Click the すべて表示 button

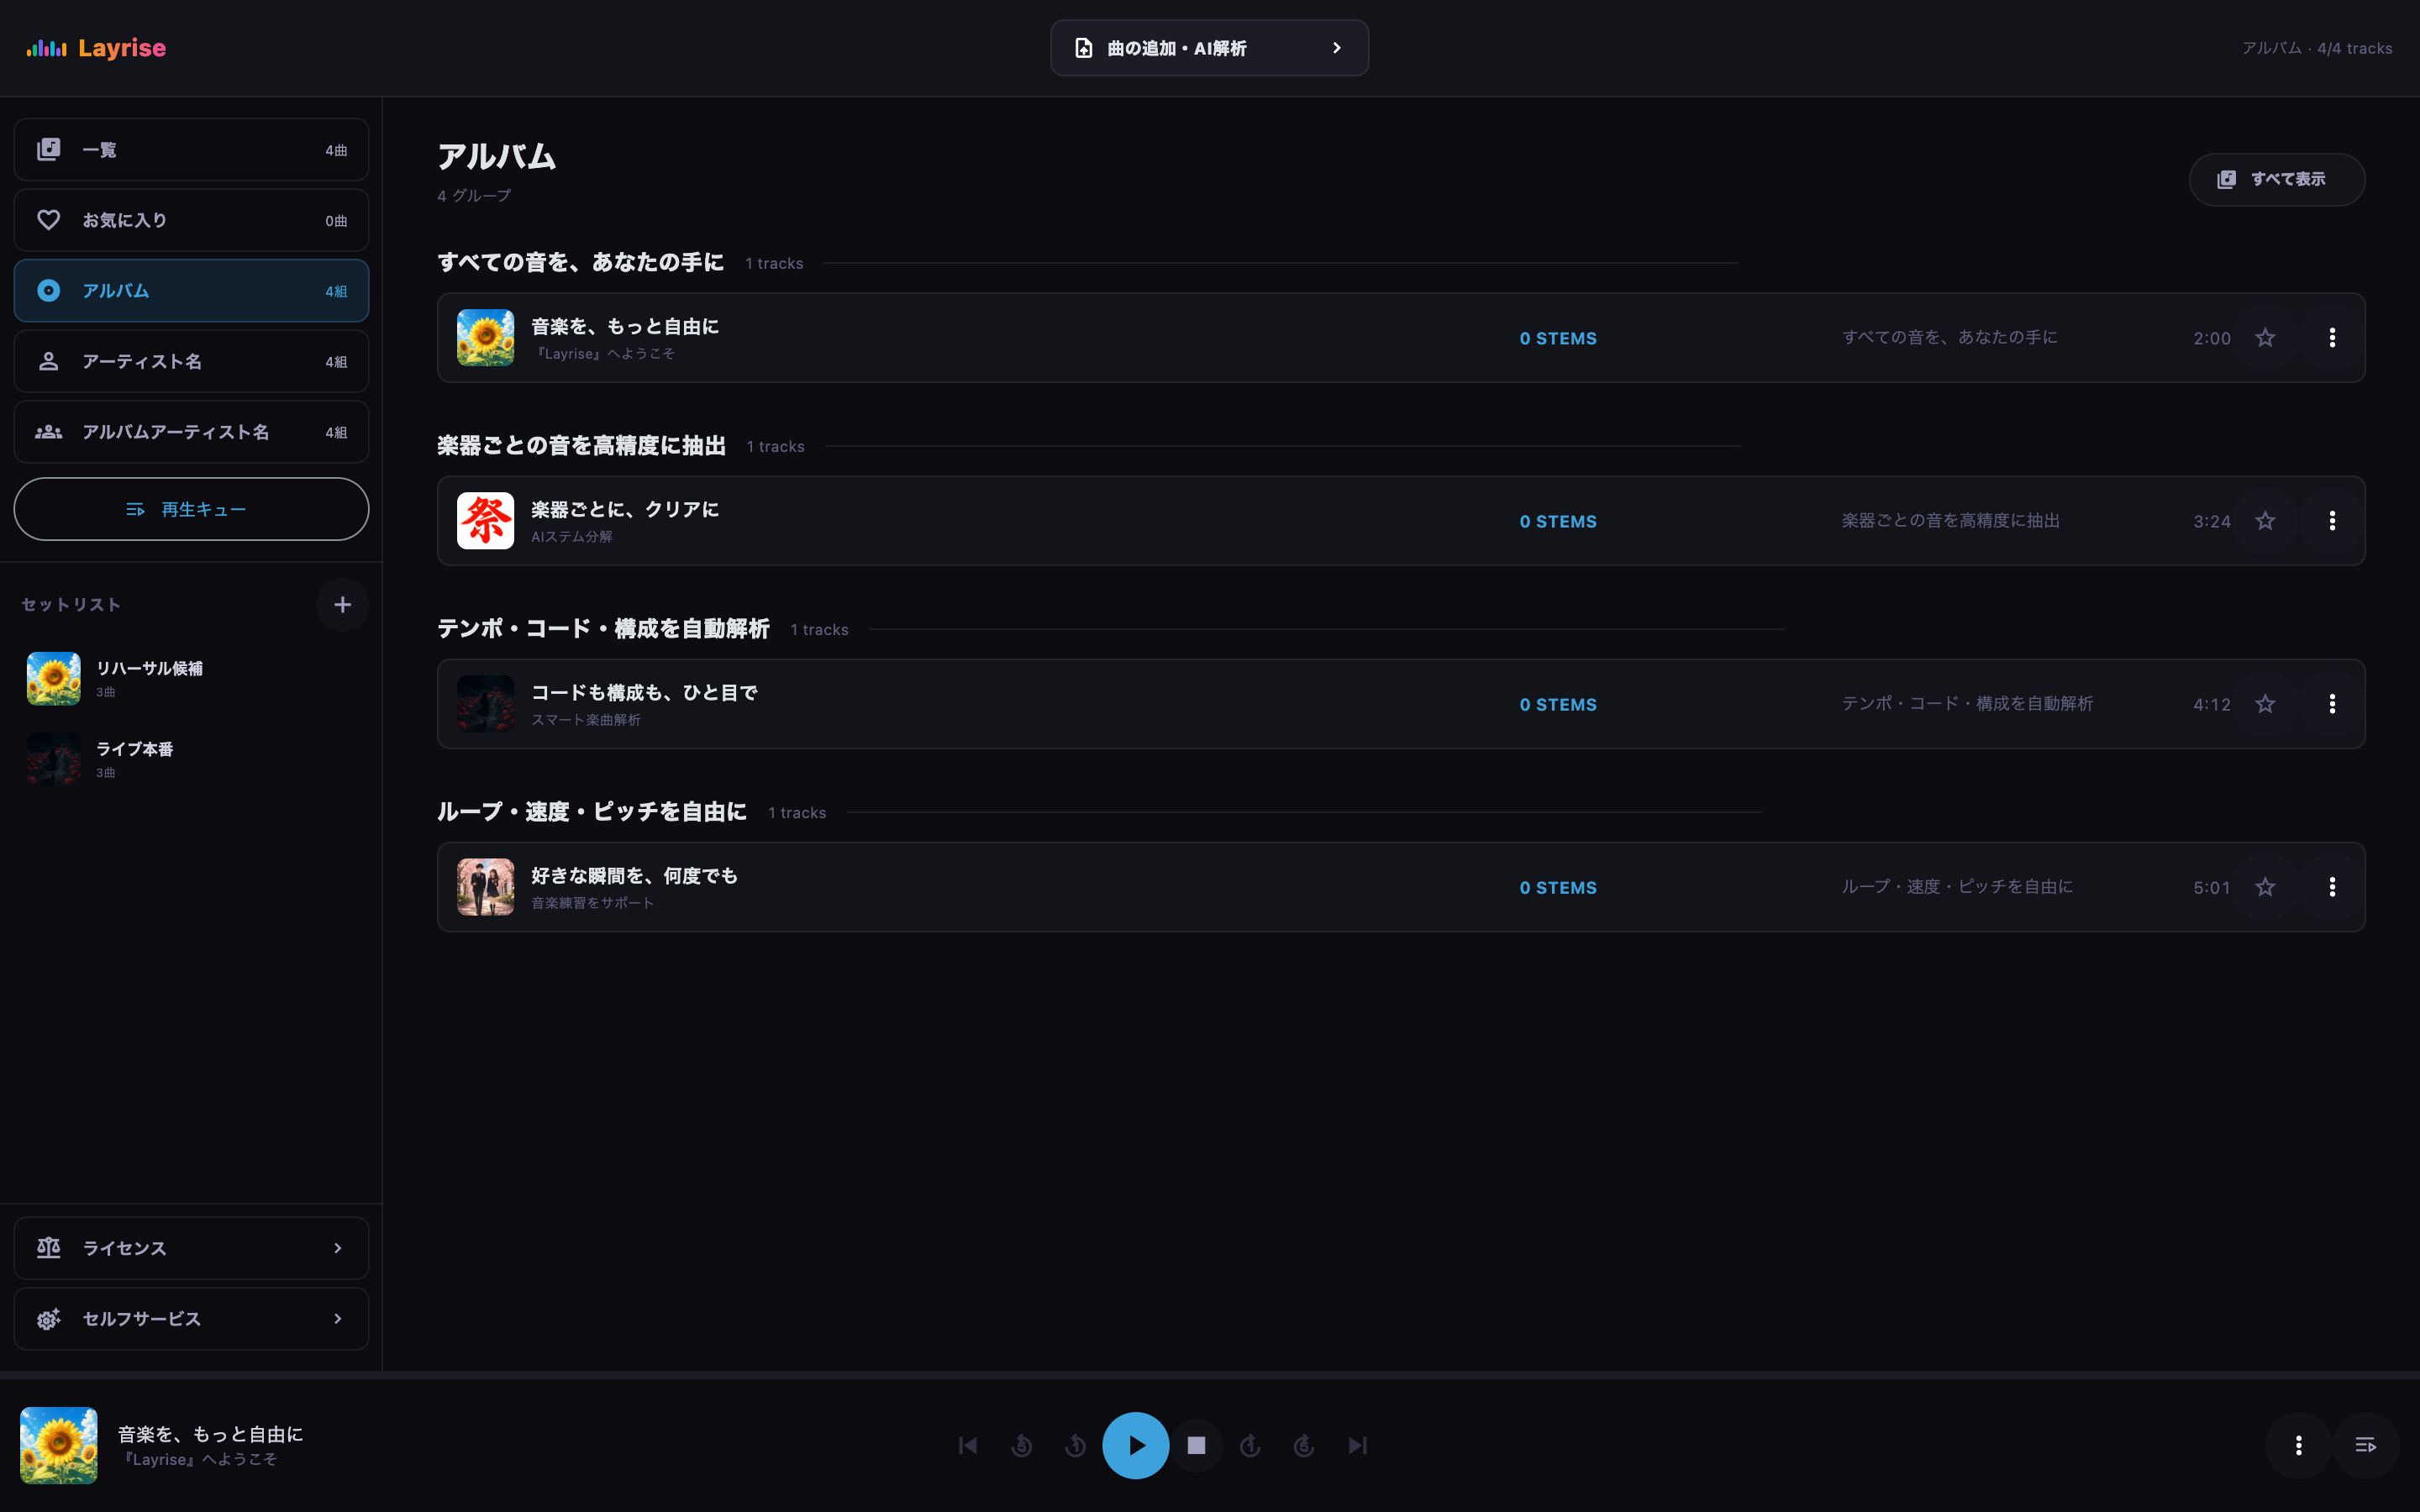coord(2277,179)
